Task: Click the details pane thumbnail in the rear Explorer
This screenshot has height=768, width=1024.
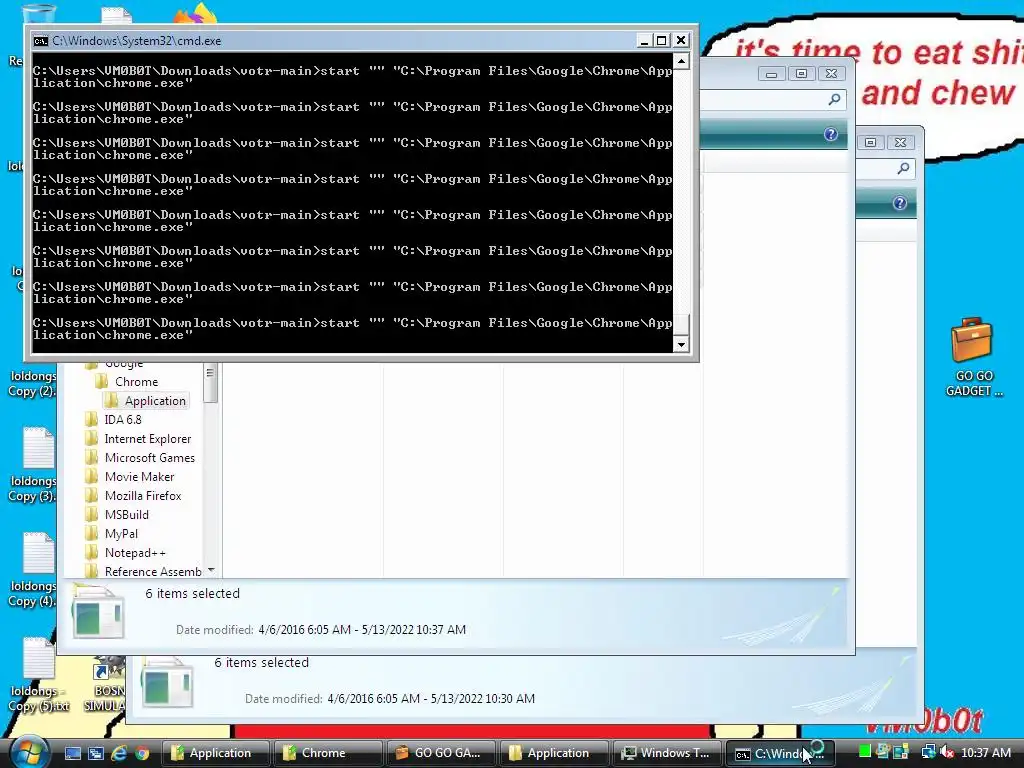Action: tap(167, 681)
